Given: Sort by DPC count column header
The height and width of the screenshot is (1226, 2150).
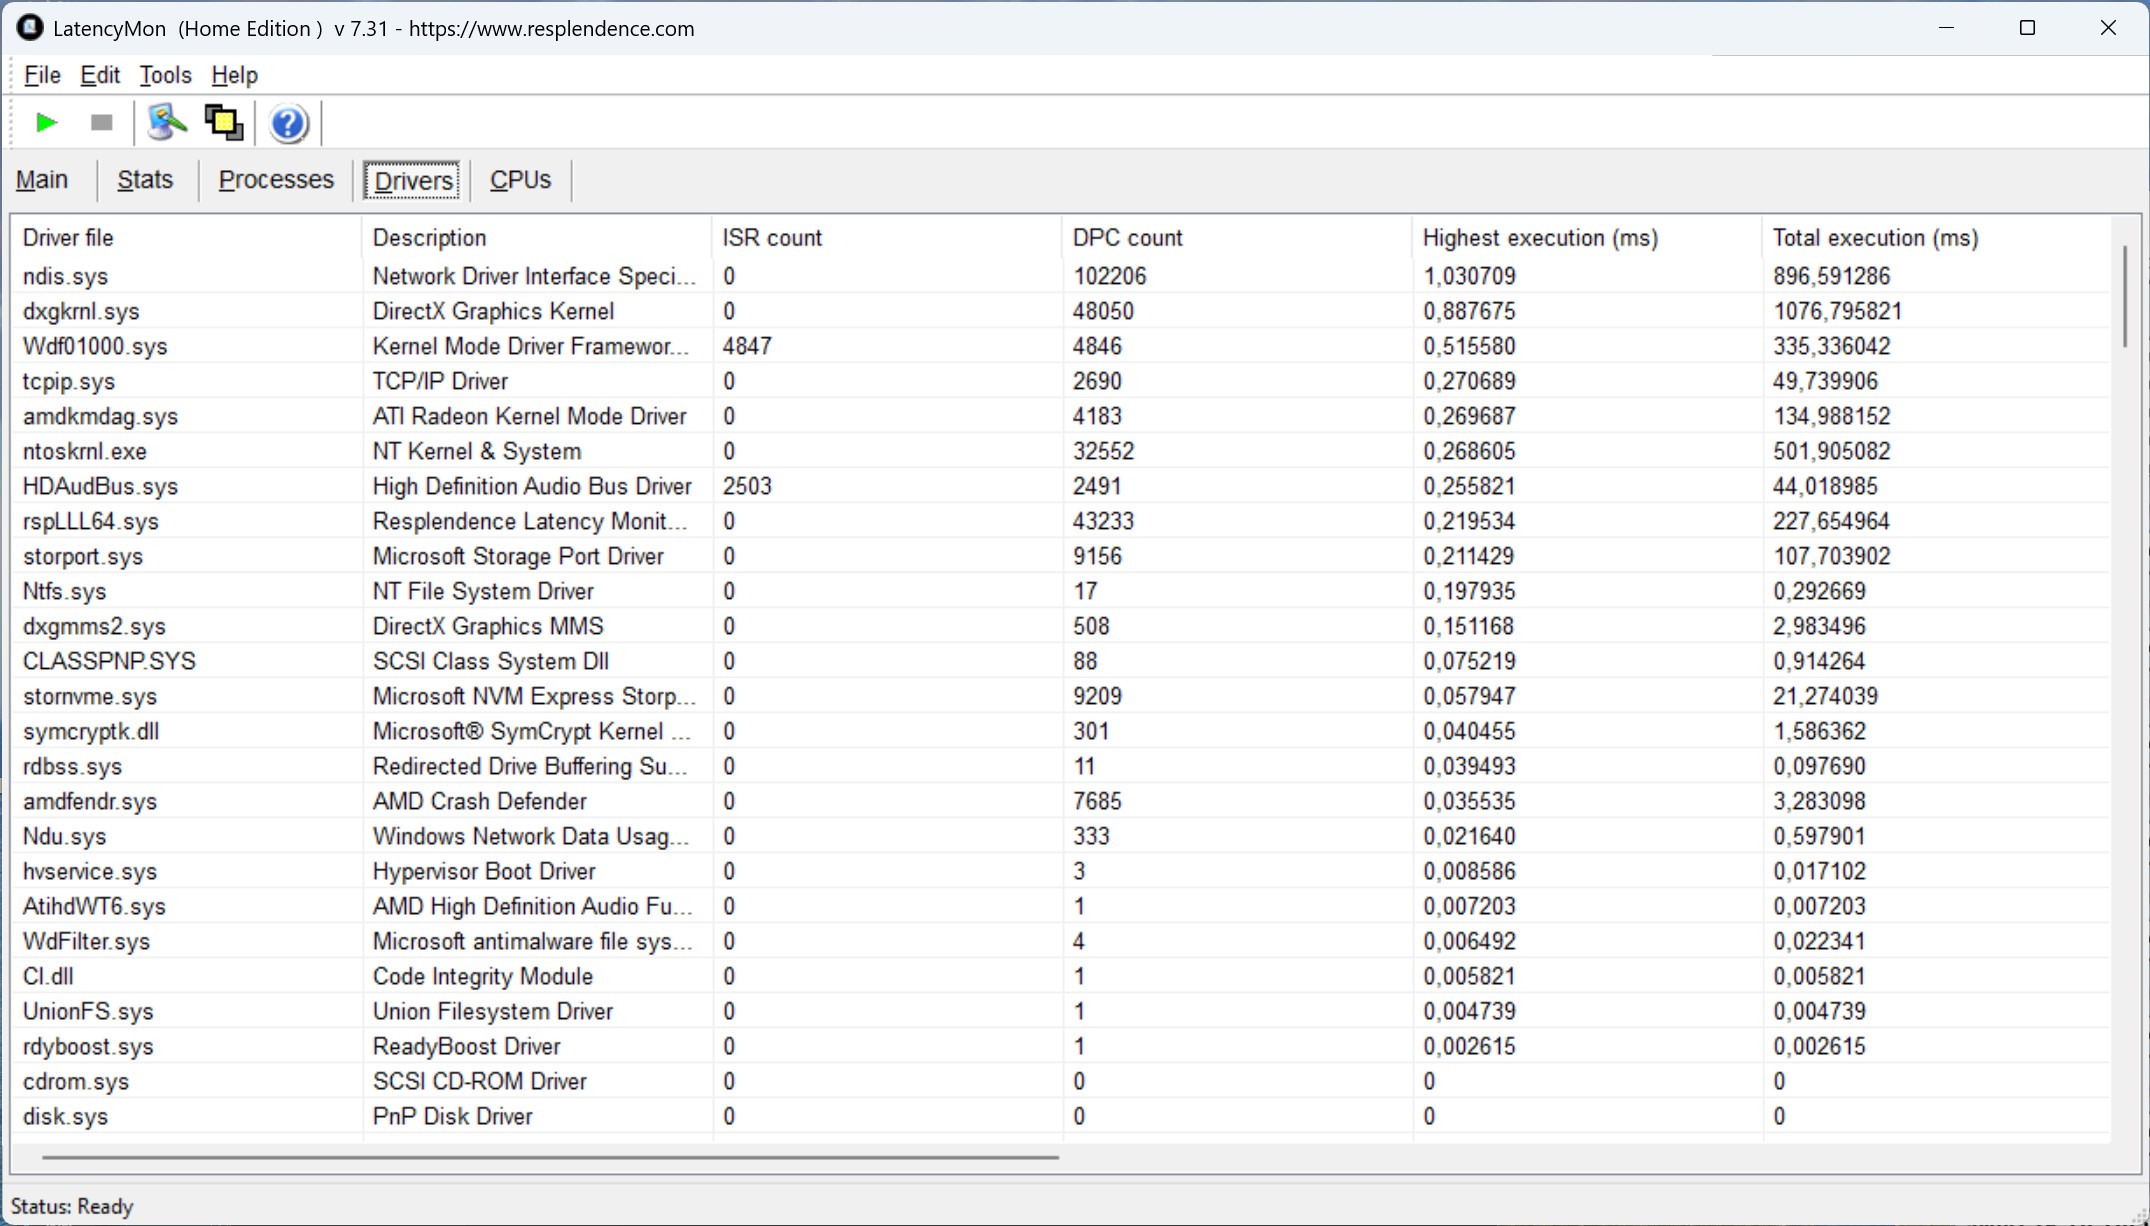Looking at the screenshot, I should (x=1127, y=238).
